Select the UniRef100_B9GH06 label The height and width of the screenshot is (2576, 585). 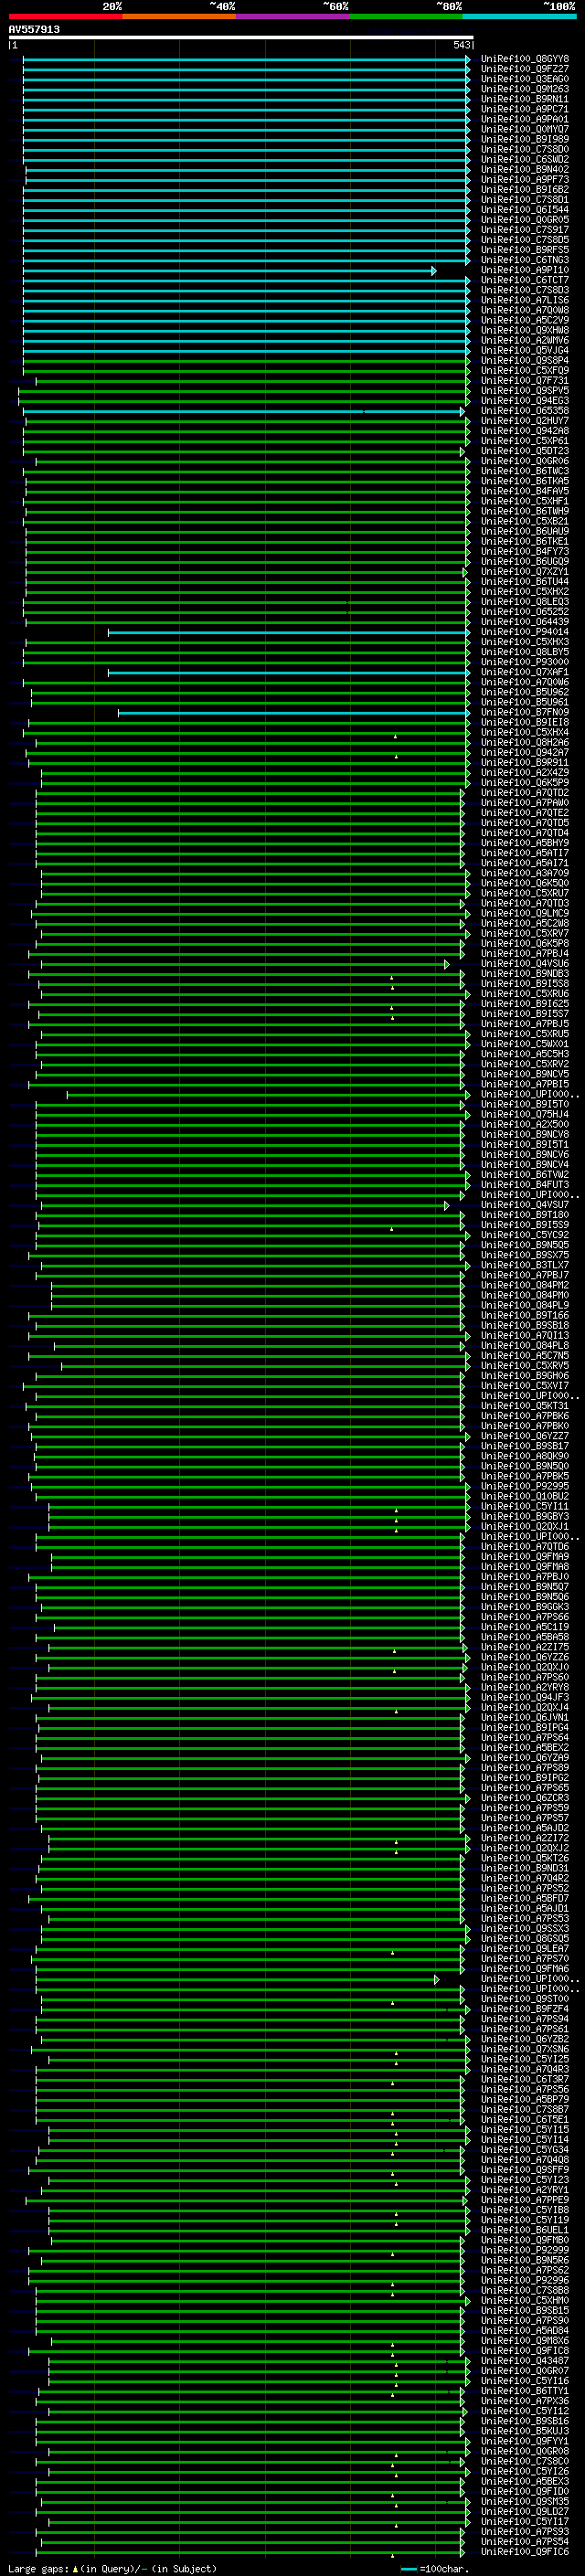click(524, 1376)
